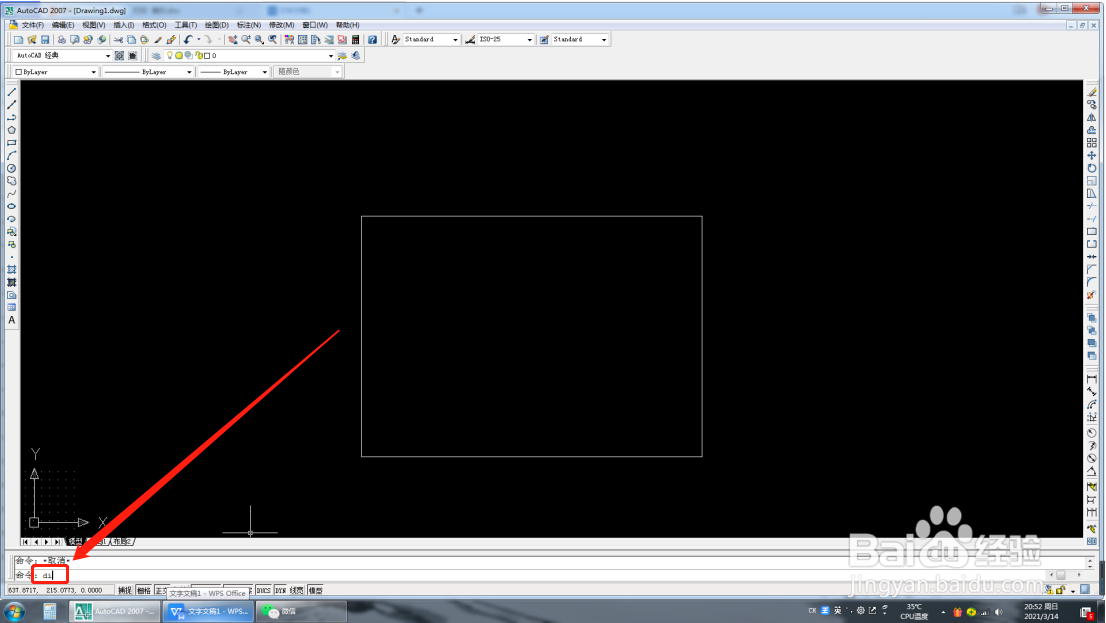Click the Plot printer icon
Viewport: 1106px width, 623px height.
(61, 40)
